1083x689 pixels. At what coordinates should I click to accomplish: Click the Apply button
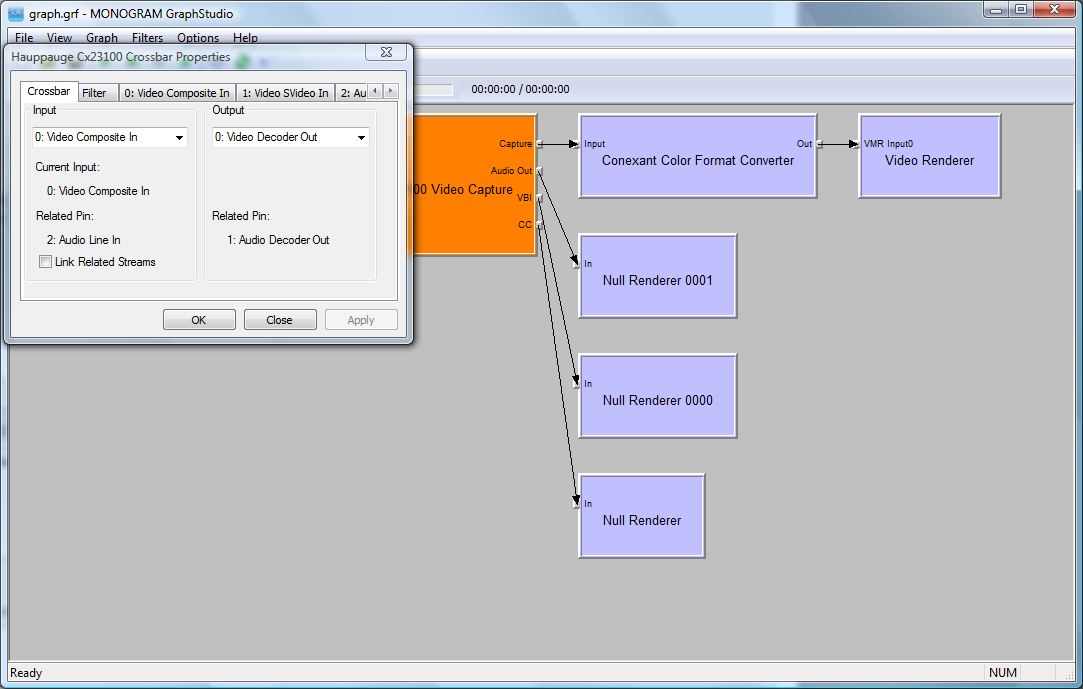pos(361,320)
